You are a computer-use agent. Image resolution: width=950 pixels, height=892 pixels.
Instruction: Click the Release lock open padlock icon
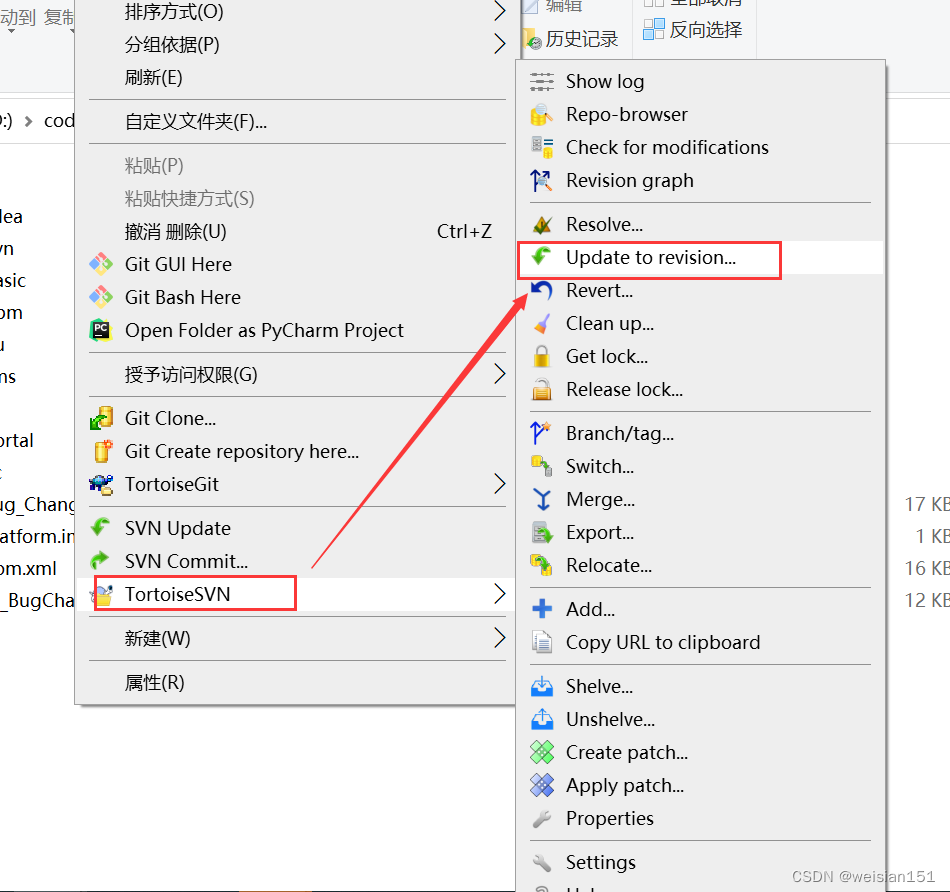[542, 390]
